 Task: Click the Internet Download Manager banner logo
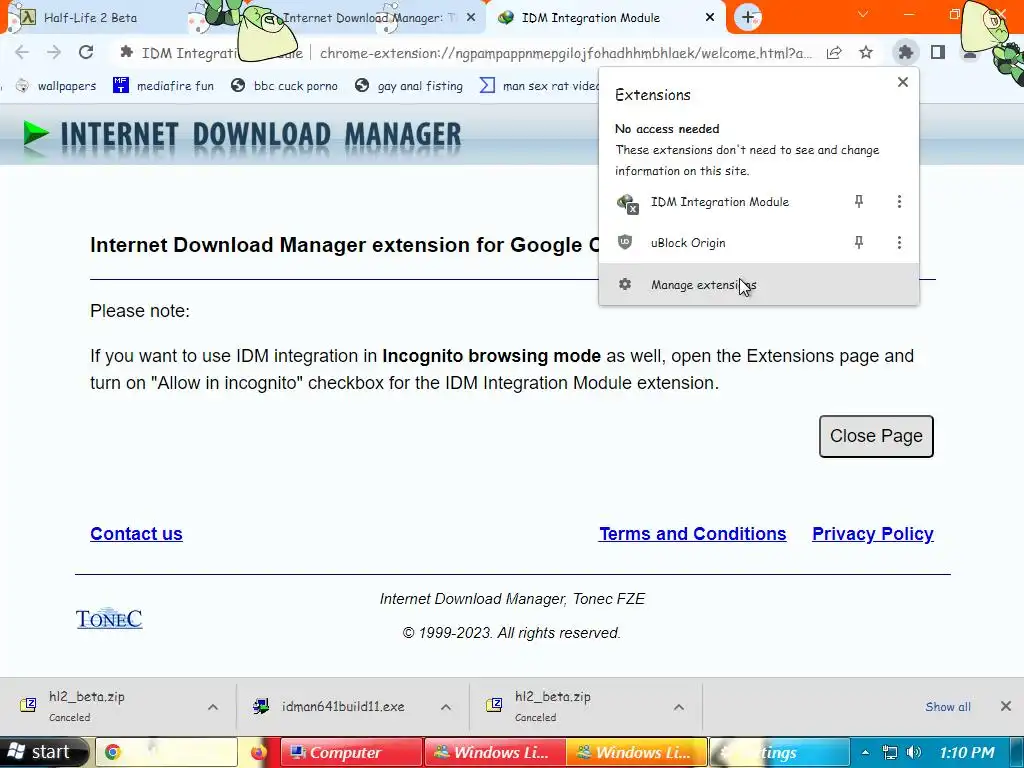[242, 135]
